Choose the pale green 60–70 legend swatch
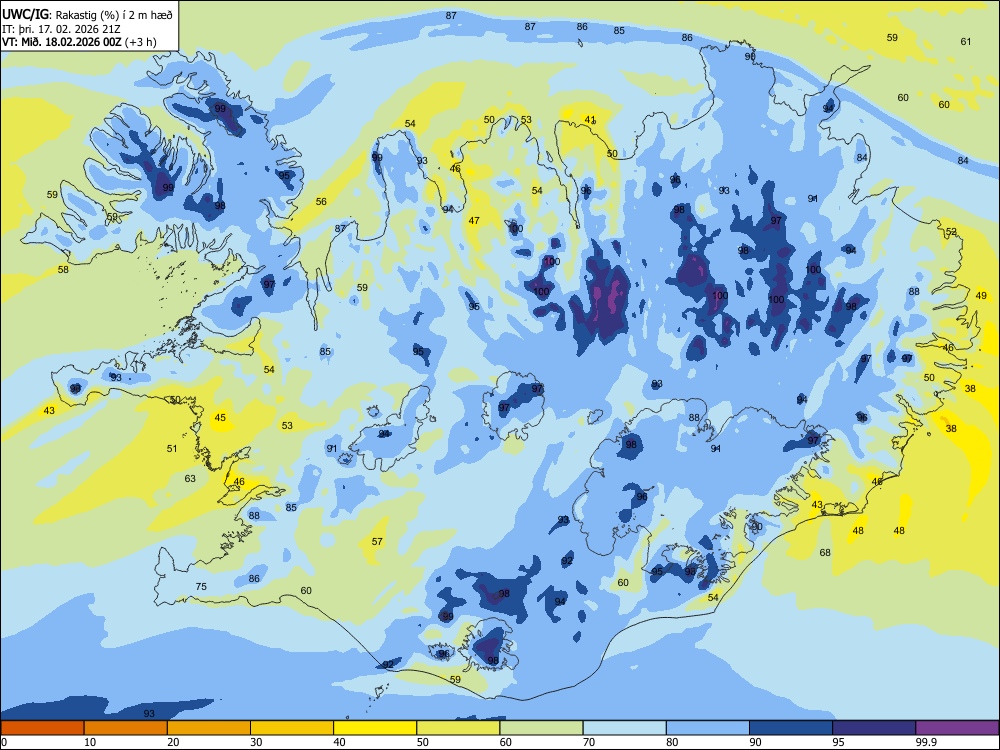 541,728
